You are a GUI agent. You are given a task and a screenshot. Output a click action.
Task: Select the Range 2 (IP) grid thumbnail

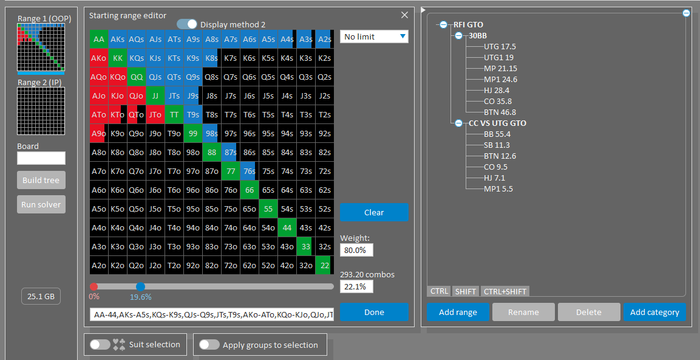click(41, 111)
